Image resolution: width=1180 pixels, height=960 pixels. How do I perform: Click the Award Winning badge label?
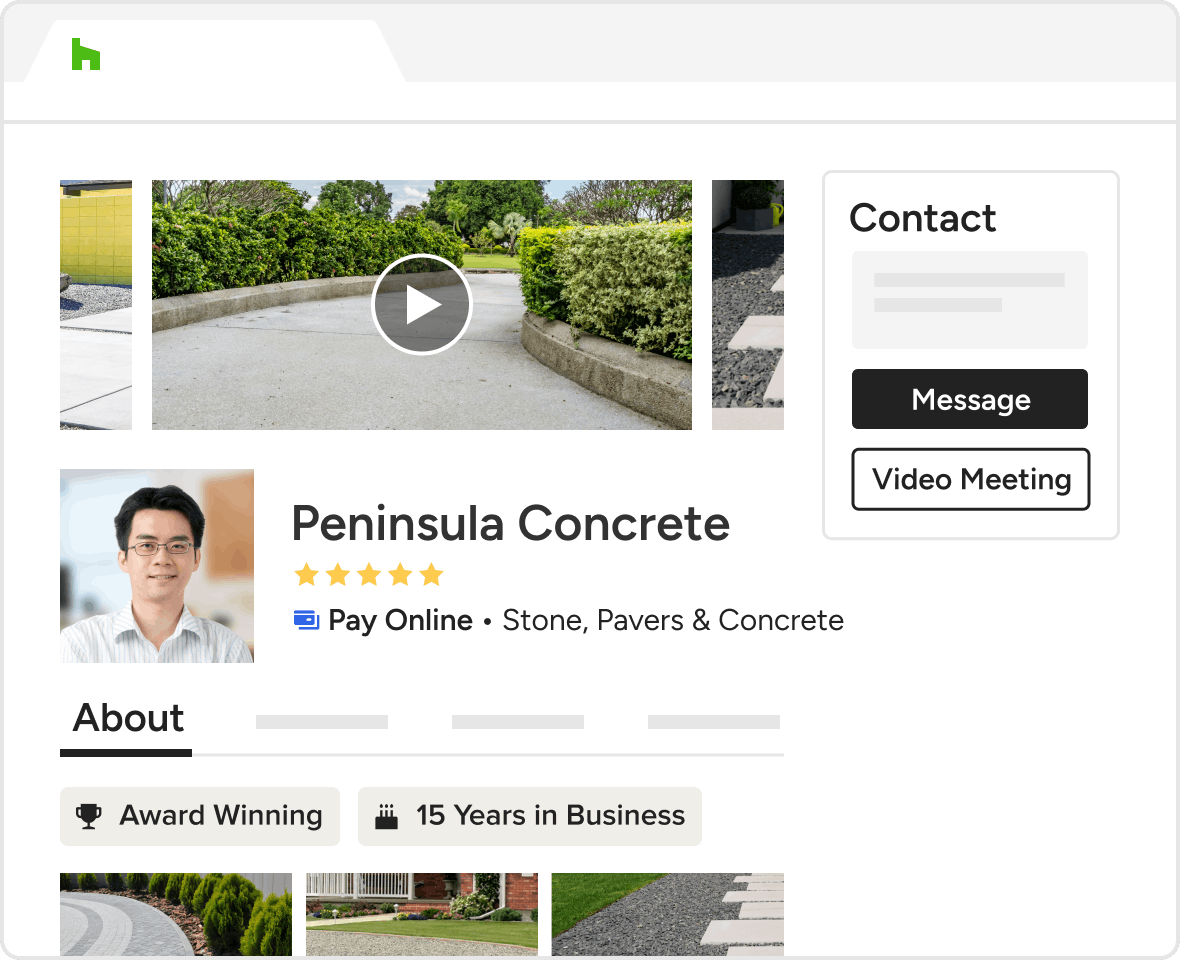click(221, 816)
